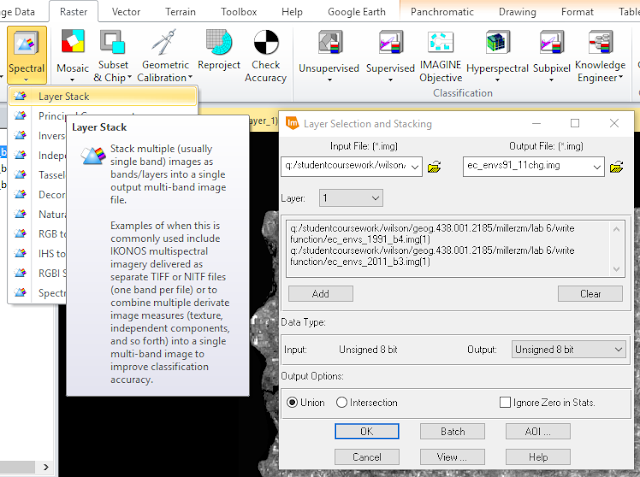This screenshot has height=477, width=640.
Task: Open the Drawing ribbon tab
Action: pyautogui.click(x=517, y=12)
